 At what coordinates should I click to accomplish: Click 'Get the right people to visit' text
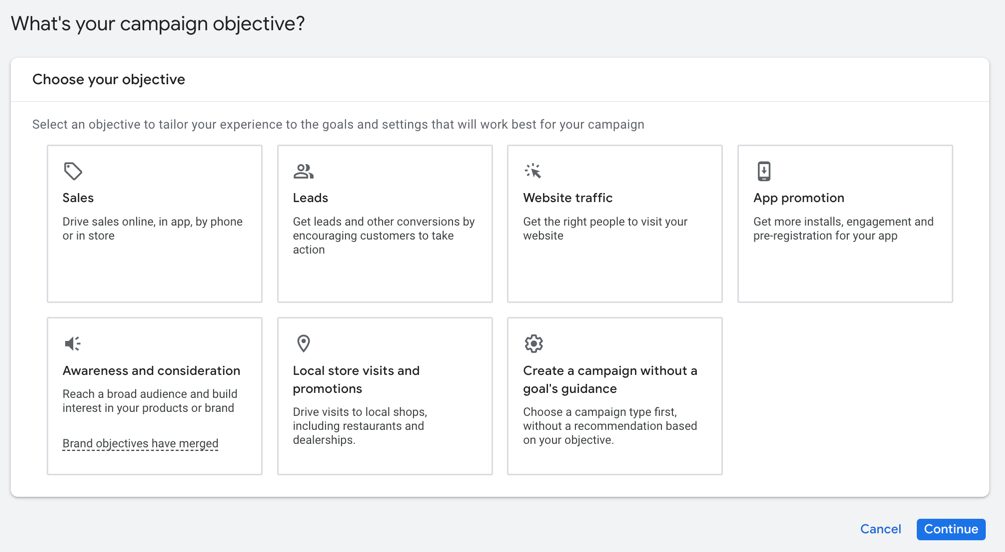[604, 229]
